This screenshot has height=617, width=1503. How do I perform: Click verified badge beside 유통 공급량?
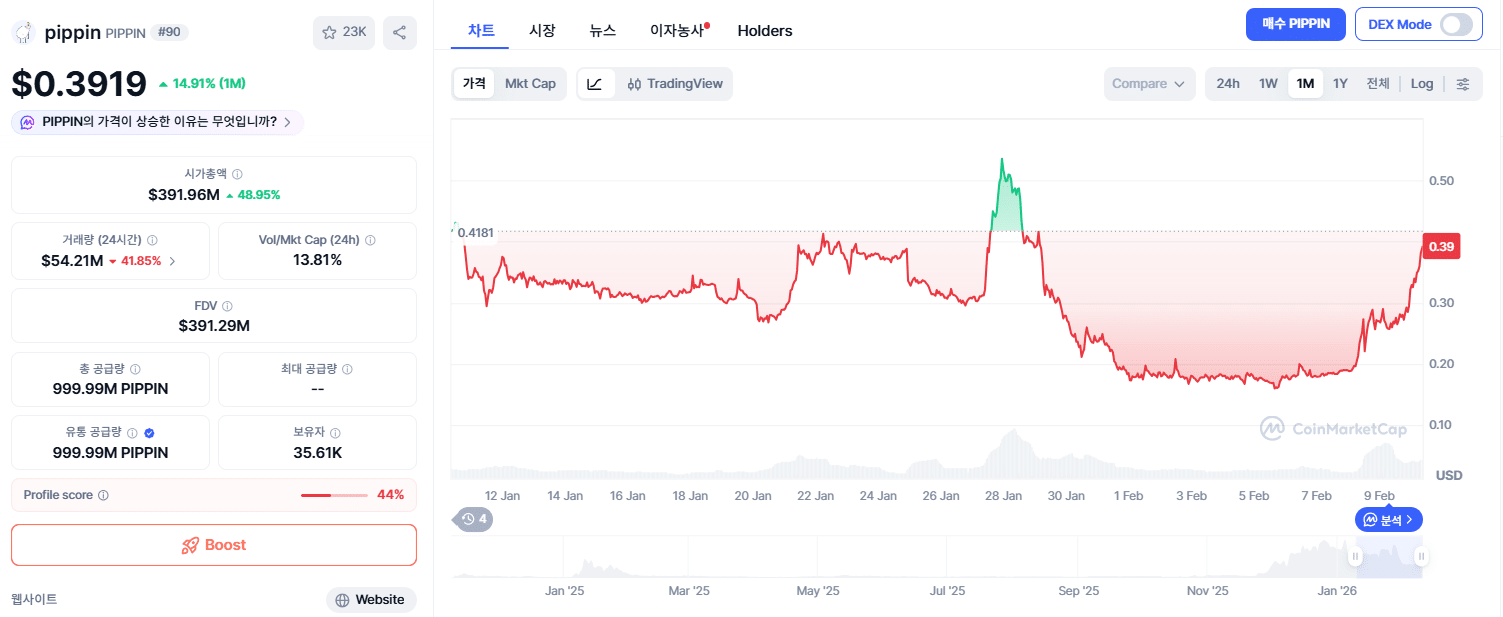149,433
